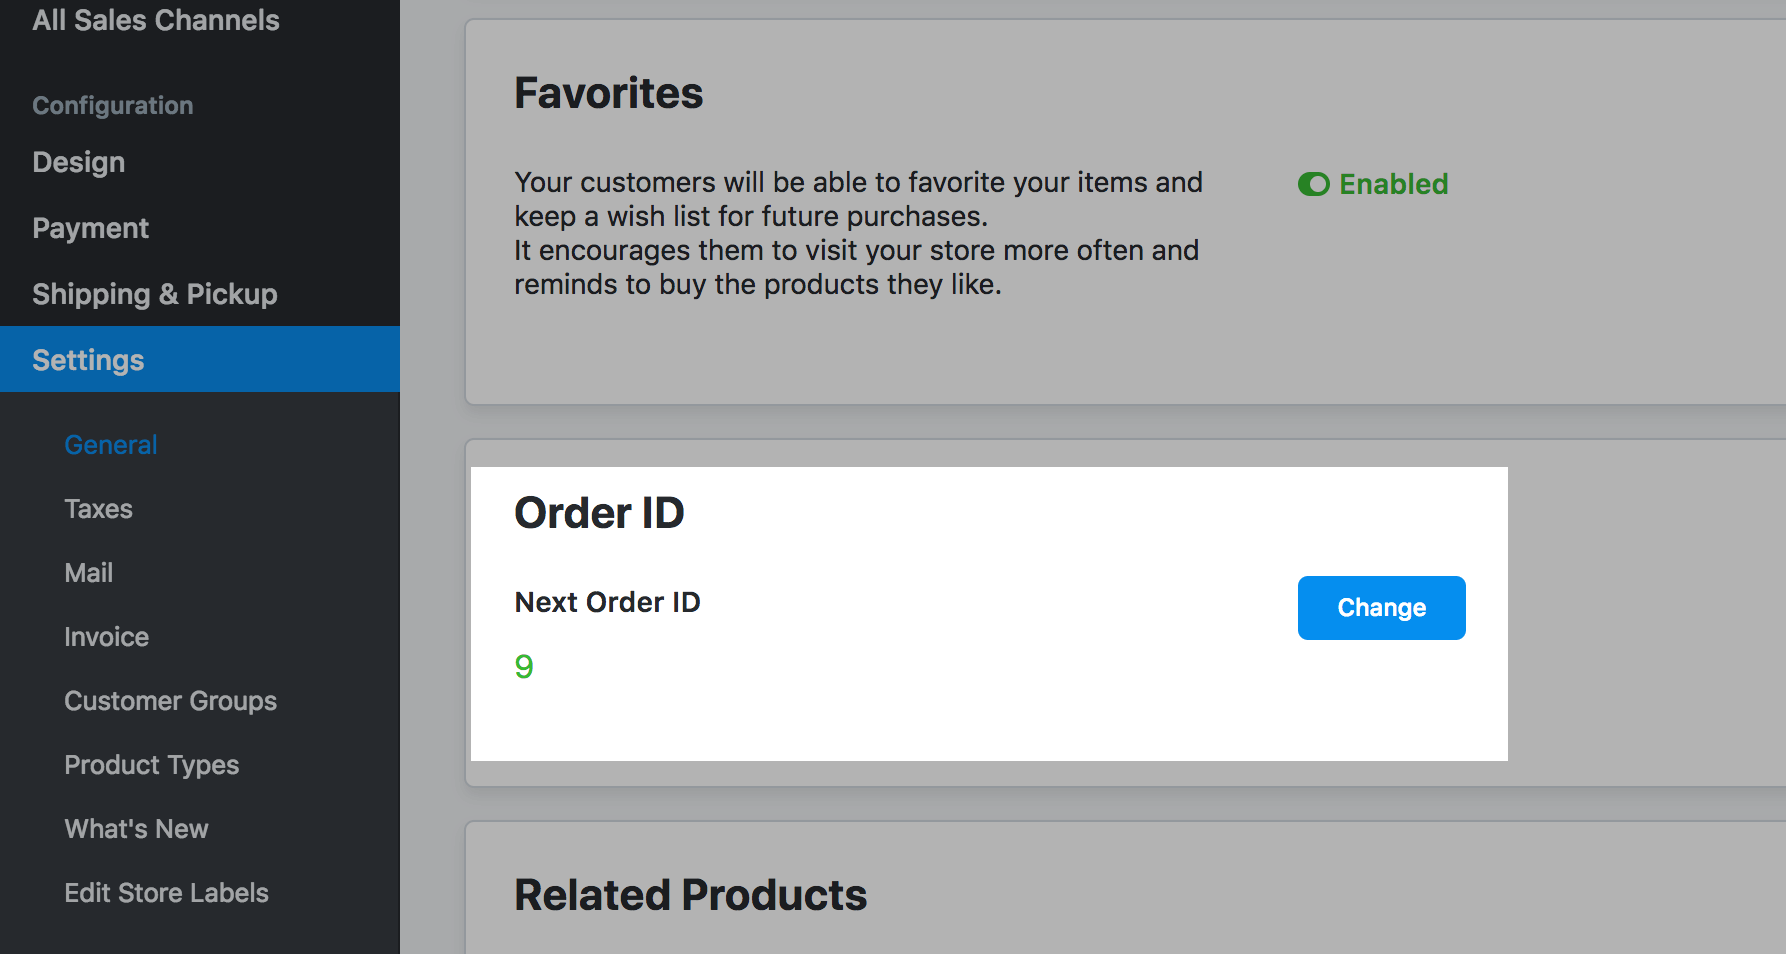Go to Mail settings

tap(89, 573)
